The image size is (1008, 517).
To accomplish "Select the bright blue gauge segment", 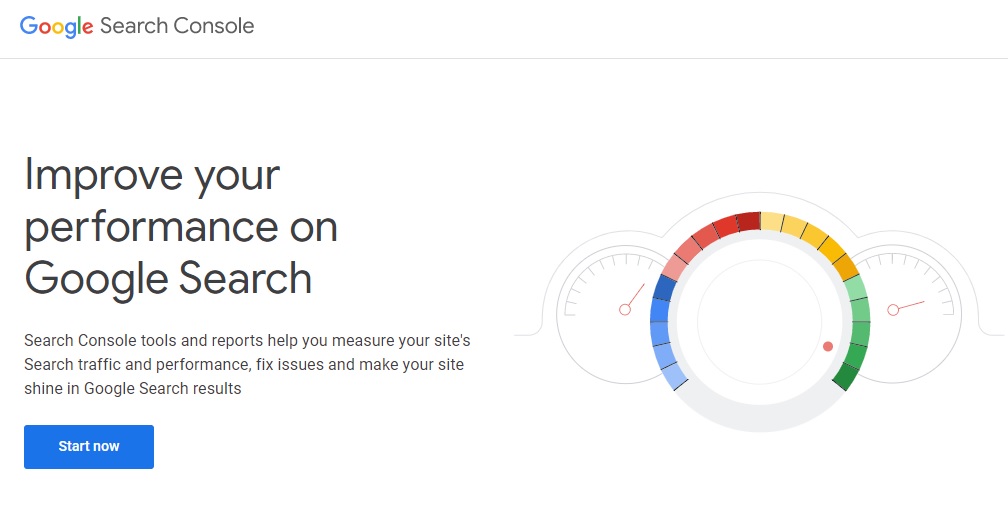I will point(660,310).
